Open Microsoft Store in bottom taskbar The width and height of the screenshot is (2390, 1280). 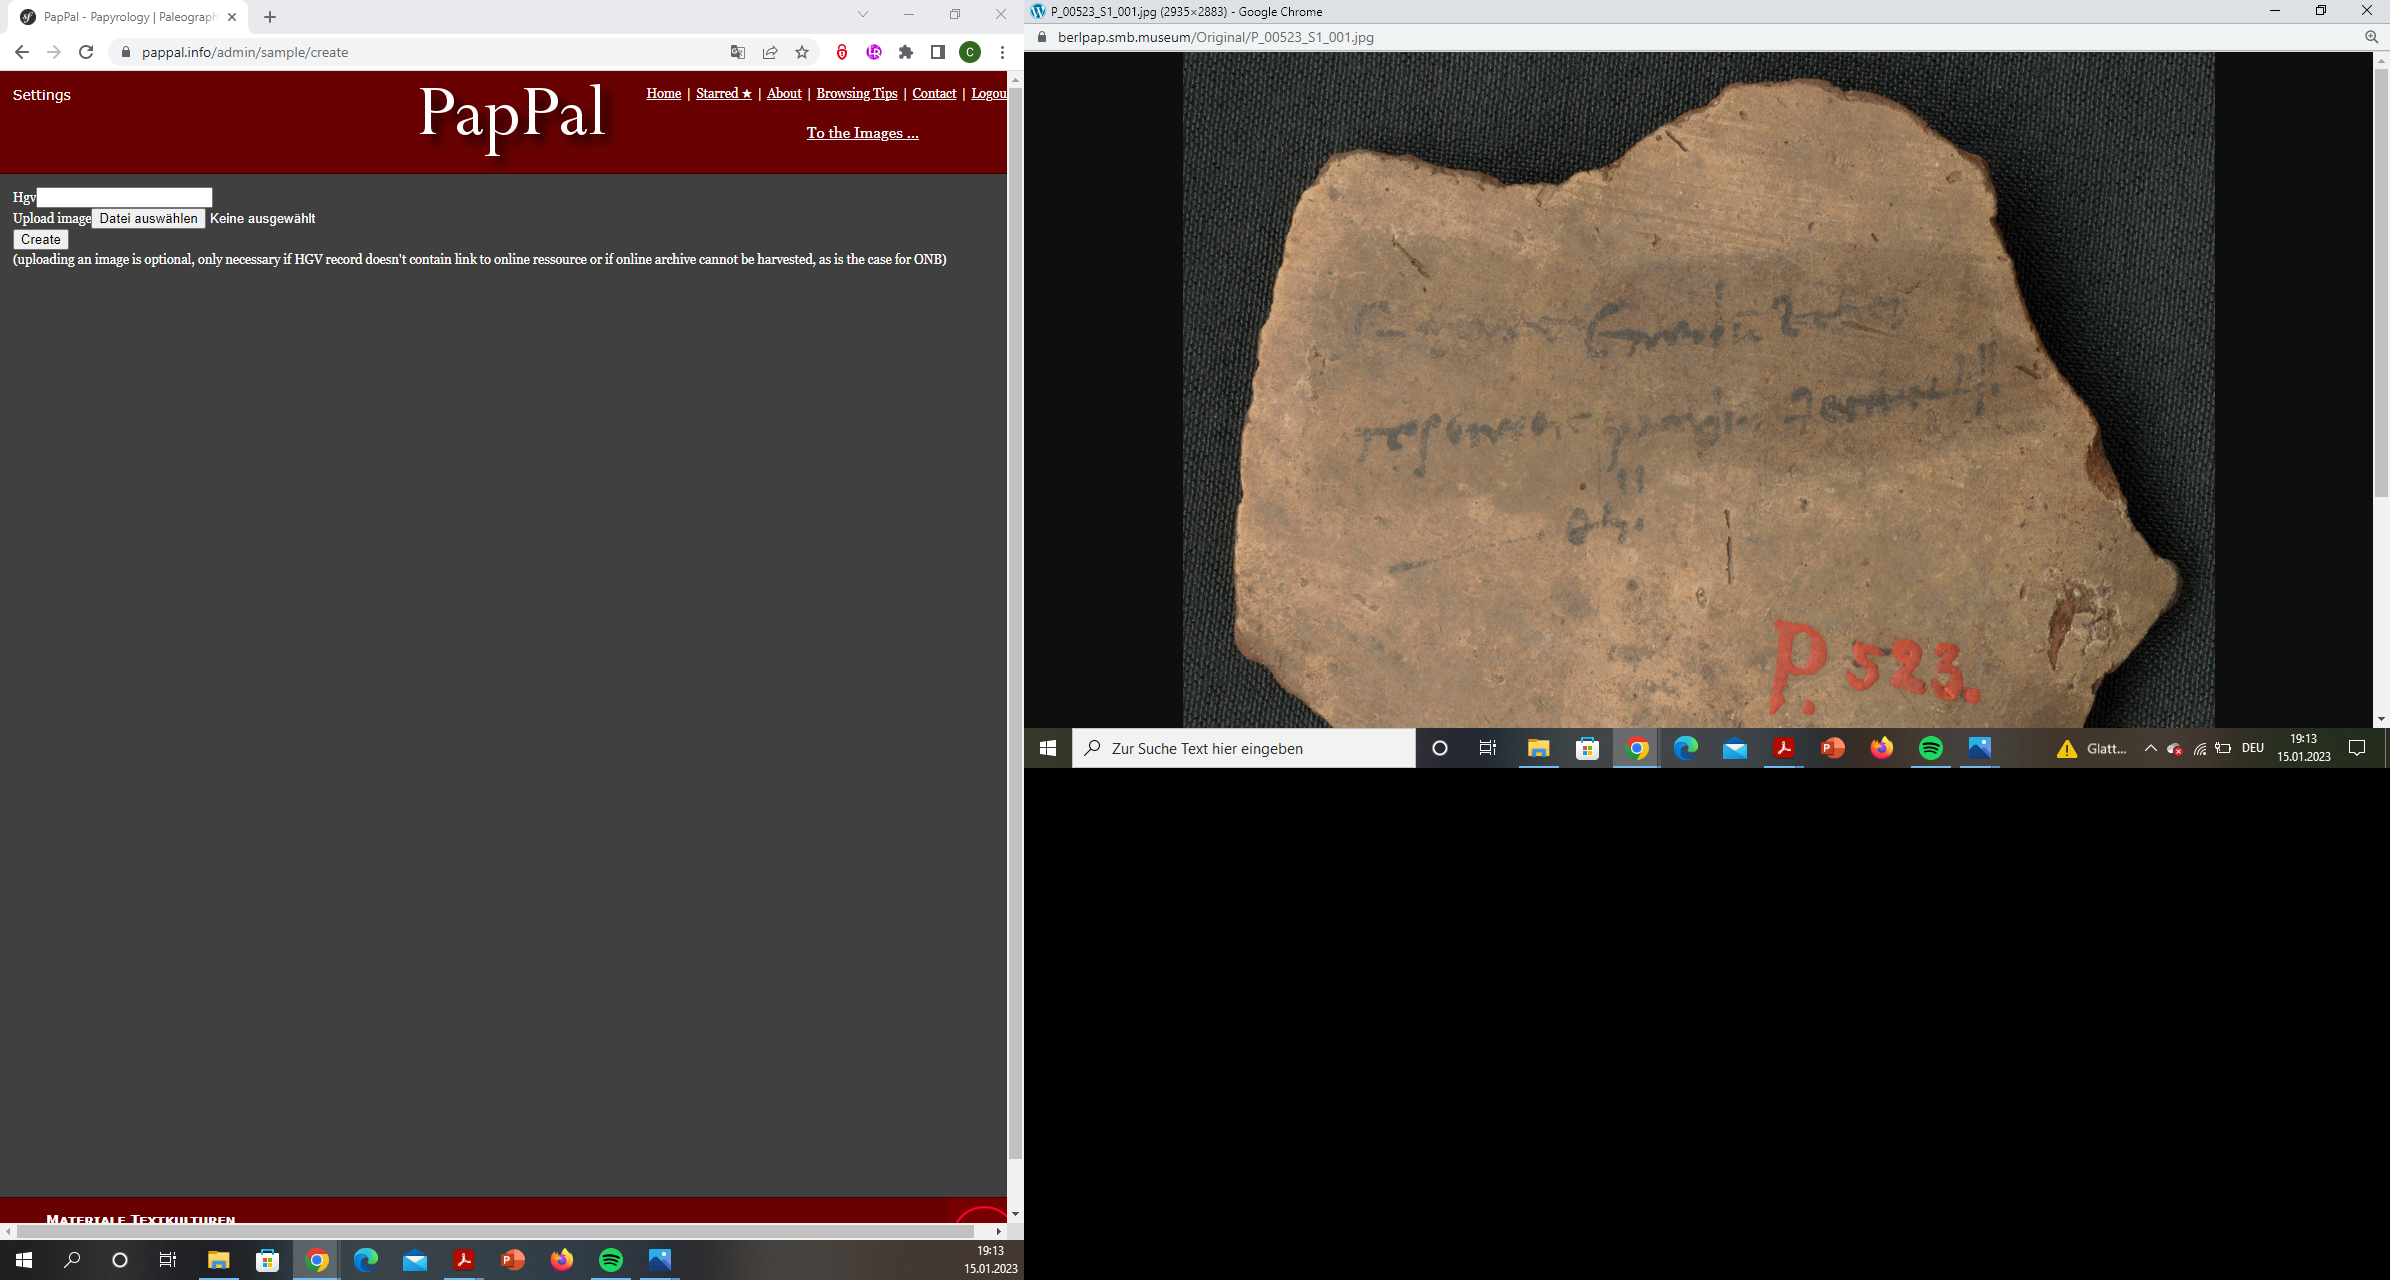(267, 1260)
